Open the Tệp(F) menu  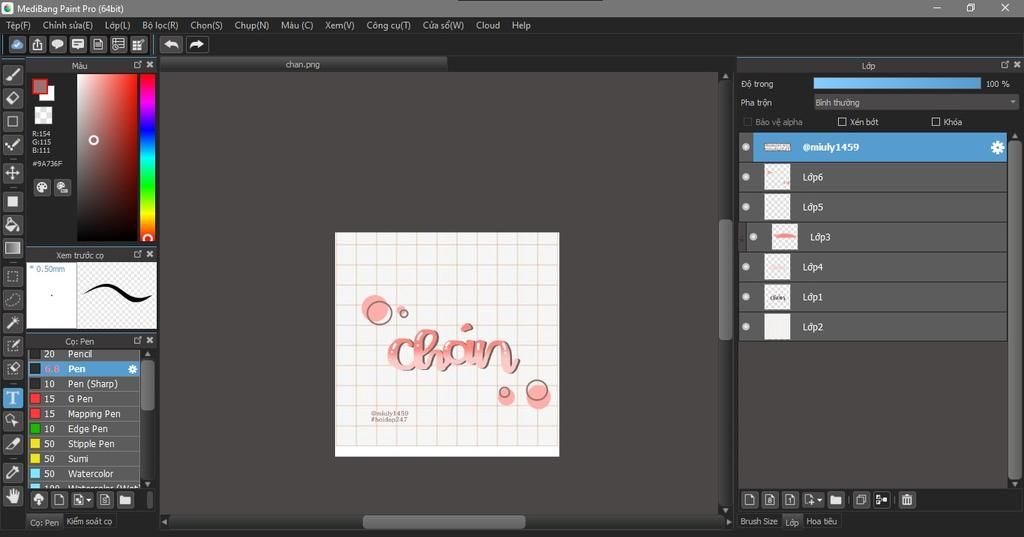point(18,25)
